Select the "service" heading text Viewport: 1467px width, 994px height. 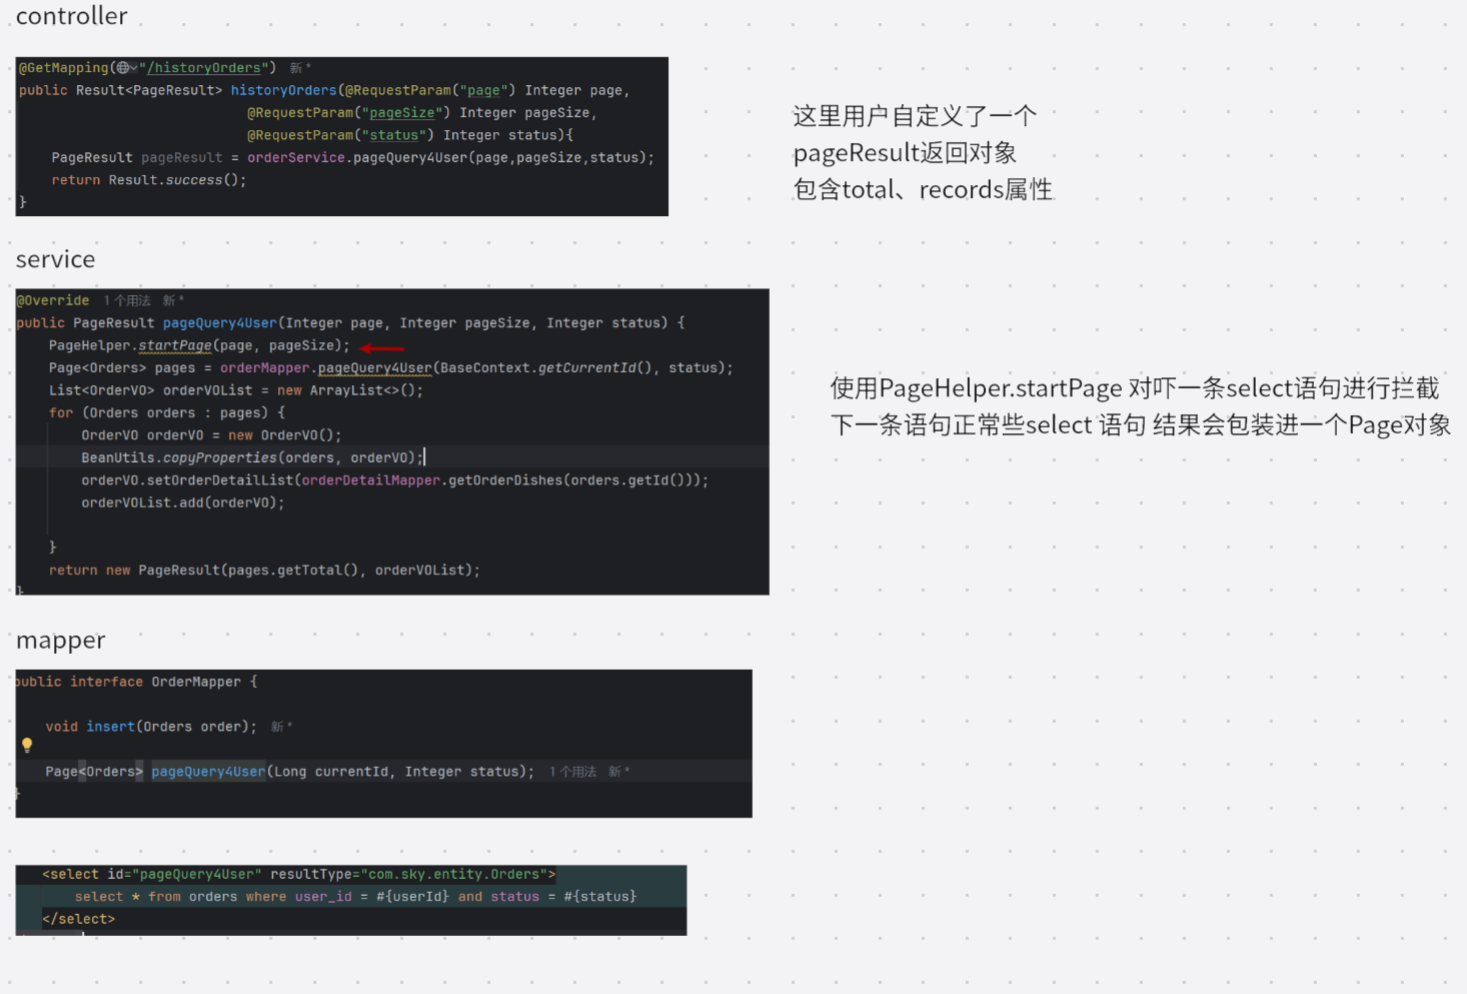[56, 260]
